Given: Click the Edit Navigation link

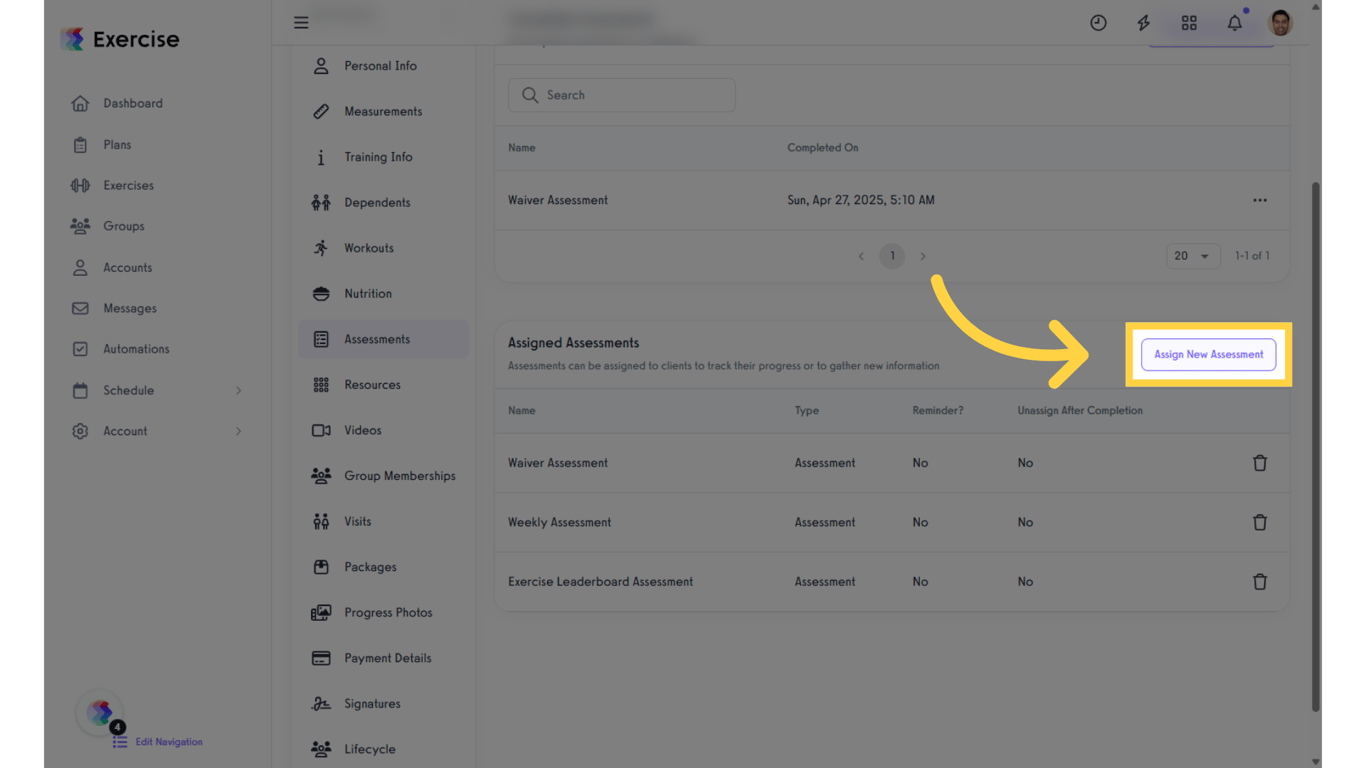Looking at the screenshot, I should (168, 741).
